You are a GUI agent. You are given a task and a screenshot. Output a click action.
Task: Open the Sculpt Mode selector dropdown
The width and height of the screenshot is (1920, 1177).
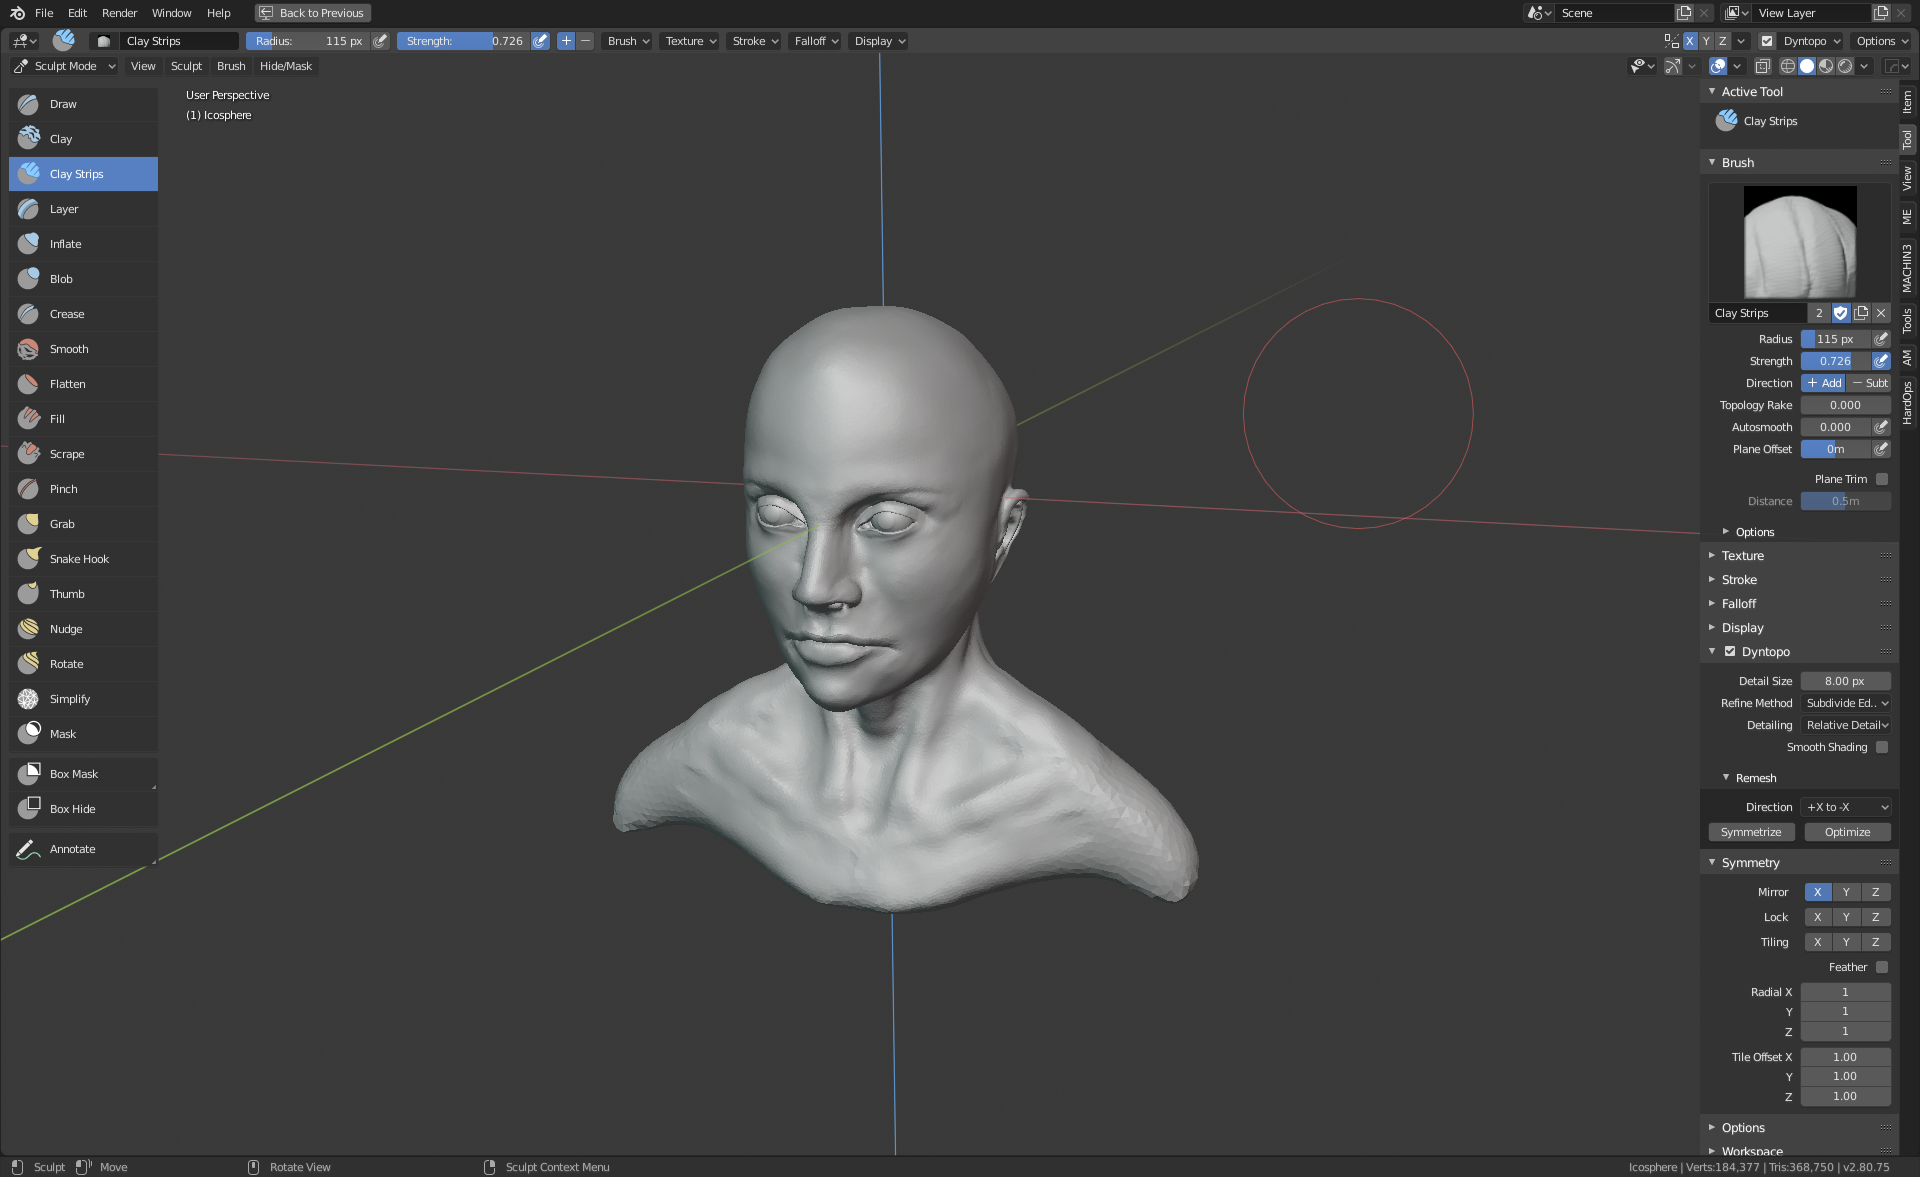coord(65,66)
